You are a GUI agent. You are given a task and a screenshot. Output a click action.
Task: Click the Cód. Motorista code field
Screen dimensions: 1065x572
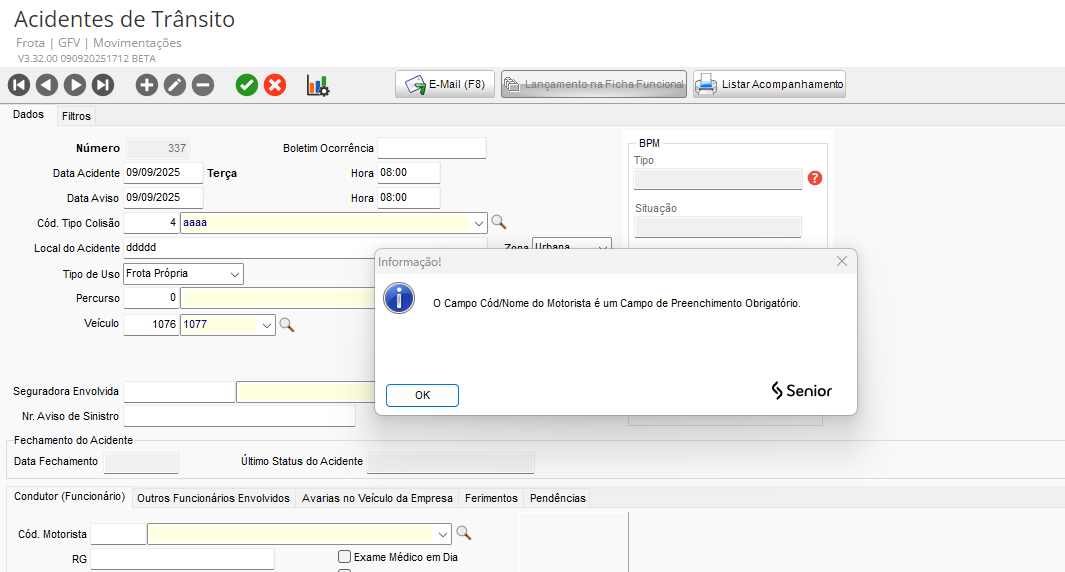pyautogui.click(x=118, y=534)
